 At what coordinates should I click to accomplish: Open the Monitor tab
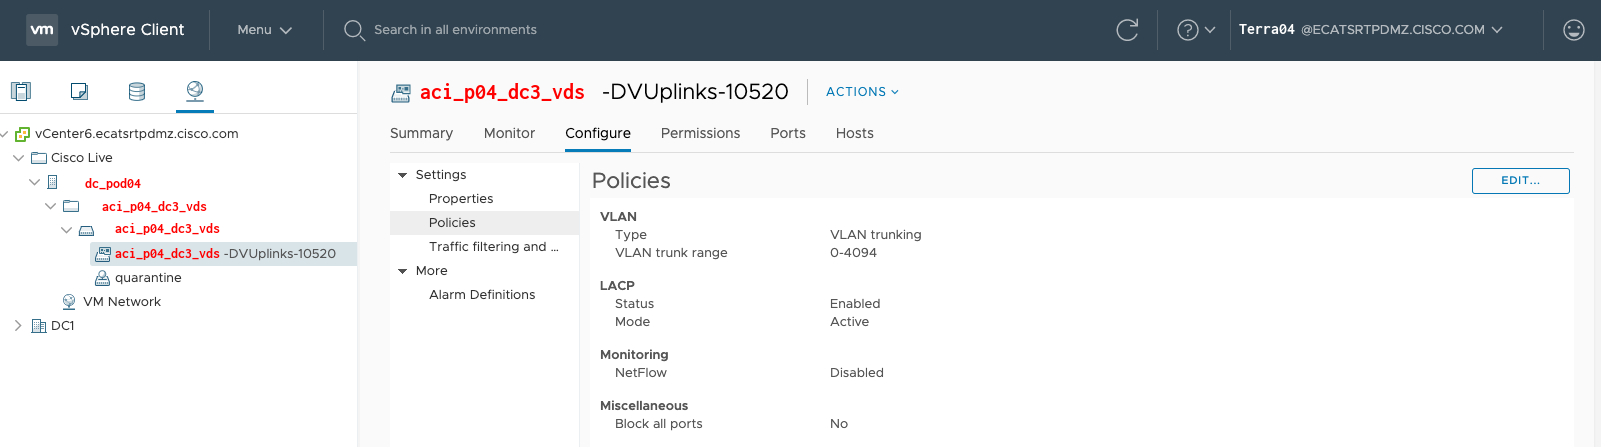click(x=509, y=133)
